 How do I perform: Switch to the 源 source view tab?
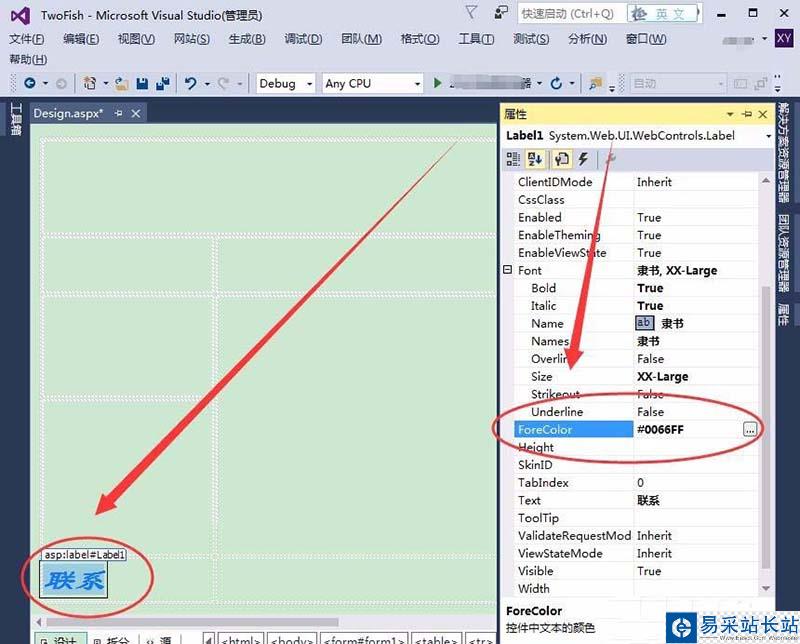coord(158,639)
